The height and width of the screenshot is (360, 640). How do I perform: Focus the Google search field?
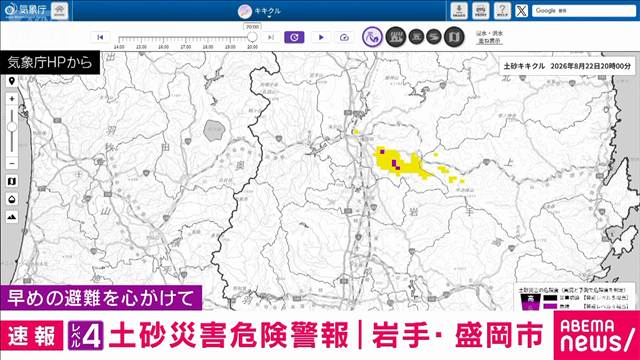coord(584,11)
